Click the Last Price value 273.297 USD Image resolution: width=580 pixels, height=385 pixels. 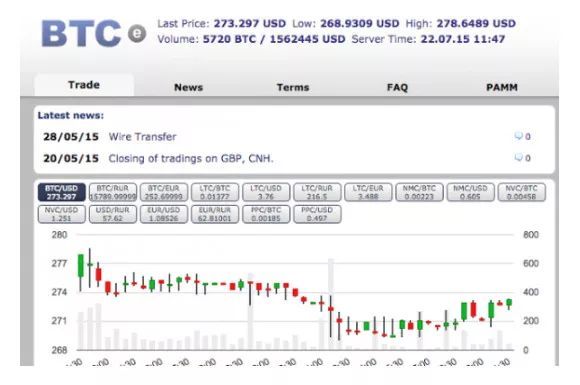250,24
